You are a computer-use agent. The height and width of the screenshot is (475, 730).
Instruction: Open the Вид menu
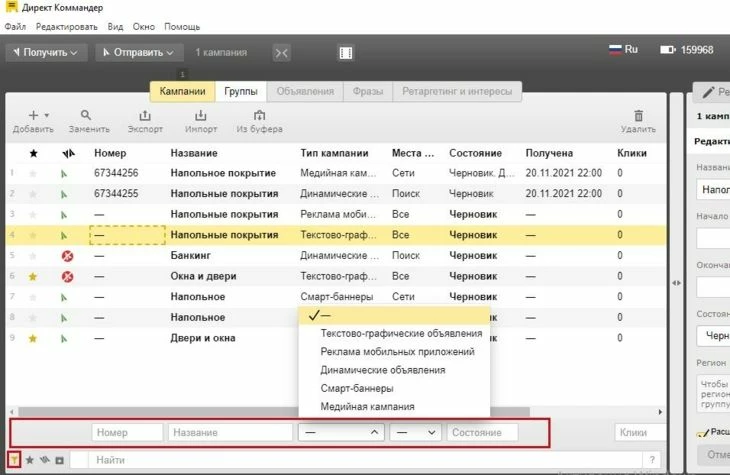[x=115, y=27]
